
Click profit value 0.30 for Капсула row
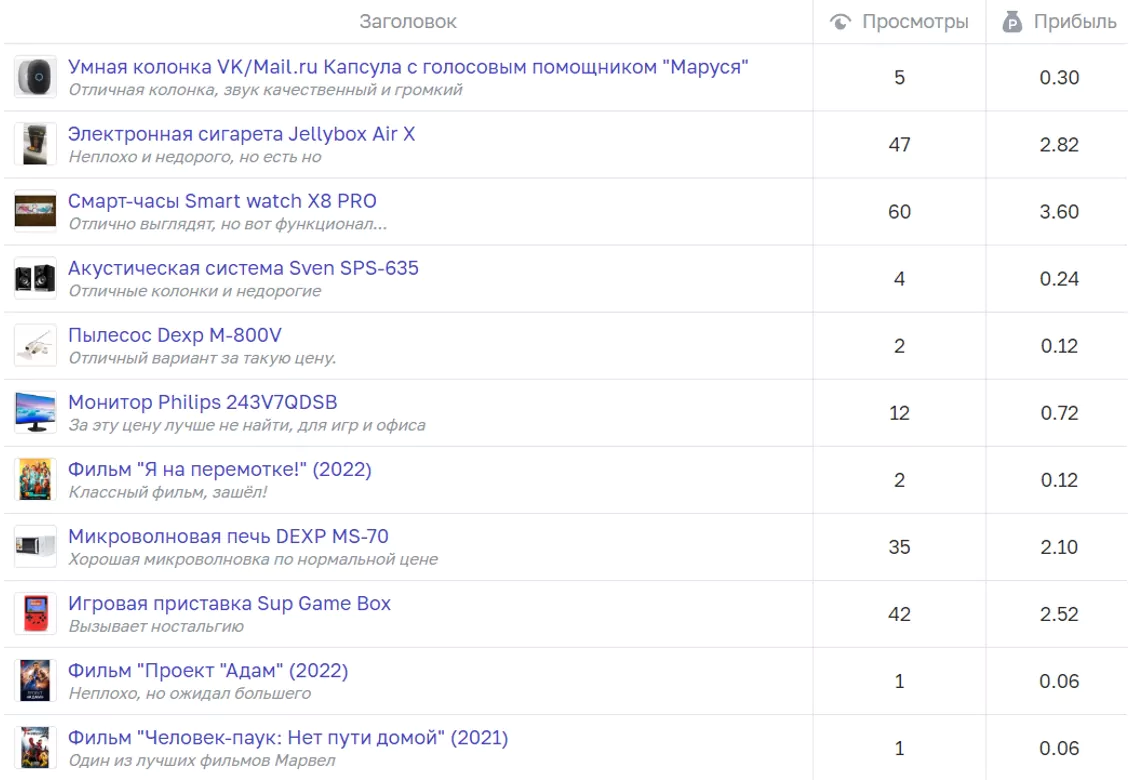(x=1059, y=77)
